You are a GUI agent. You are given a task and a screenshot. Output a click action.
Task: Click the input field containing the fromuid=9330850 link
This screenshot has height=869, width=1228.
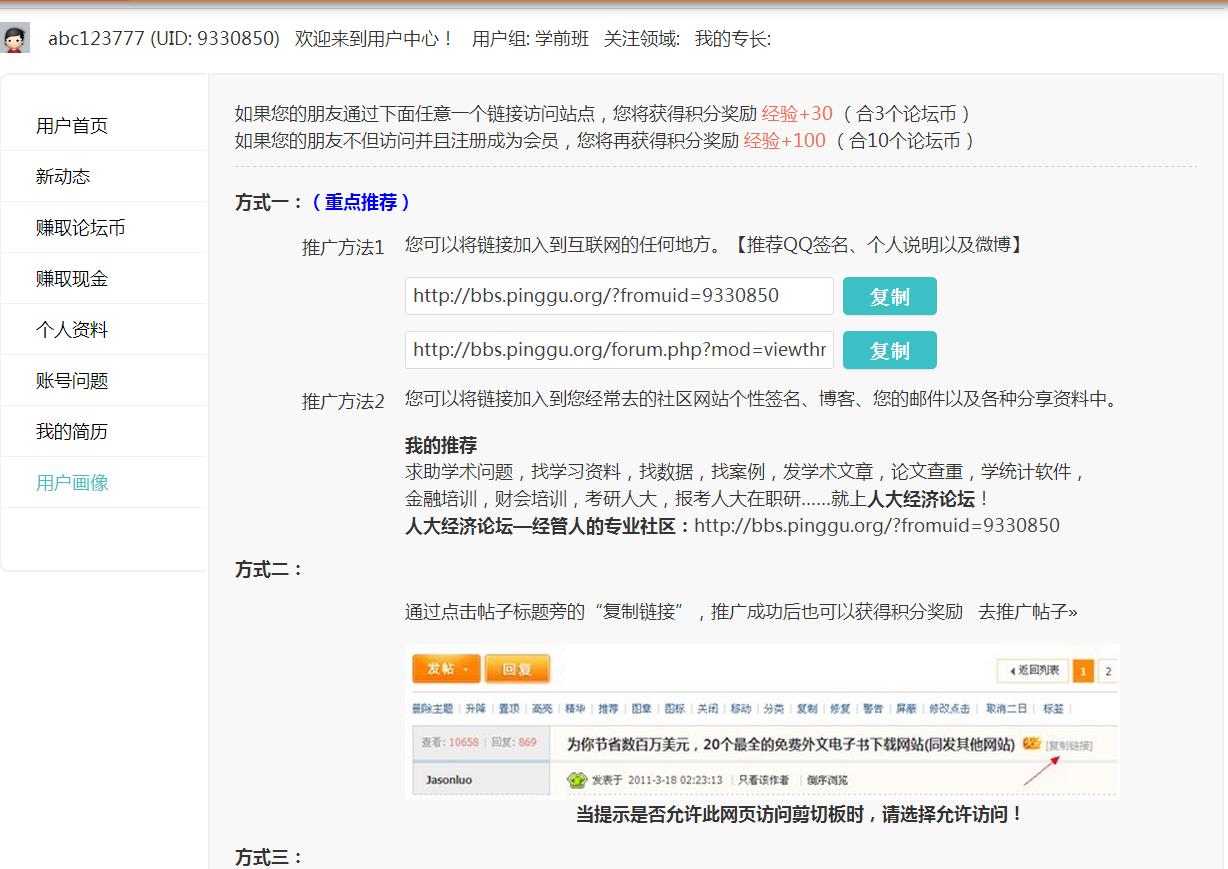(x=619, y=296)
